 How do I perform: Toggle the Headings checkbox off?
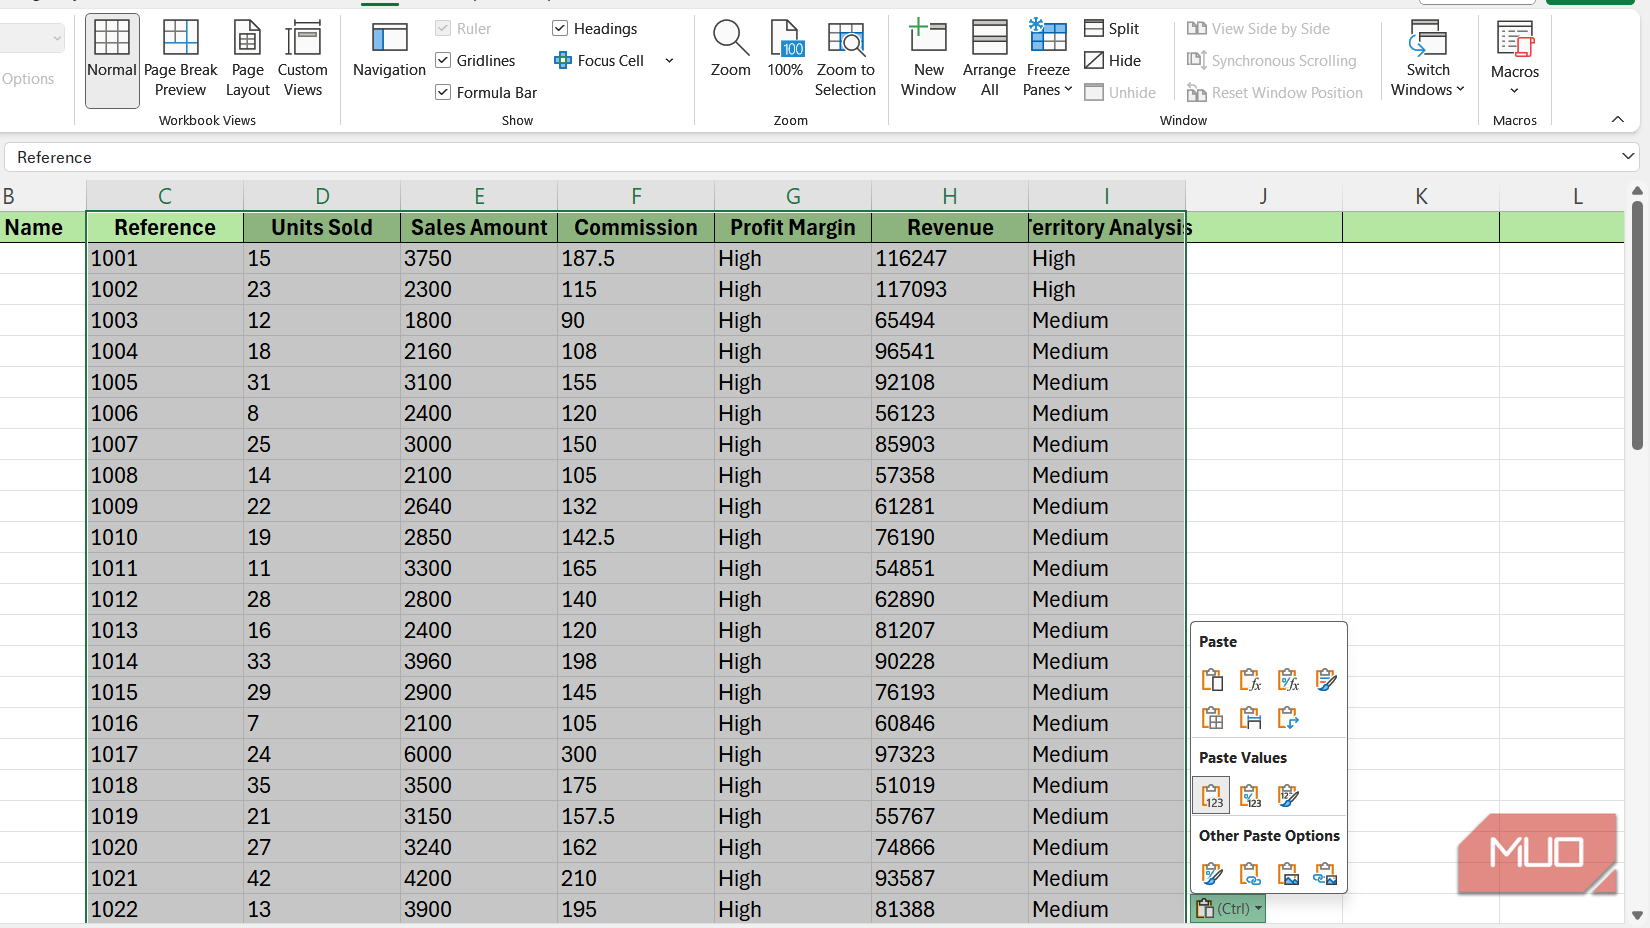(x=560, y=29)
